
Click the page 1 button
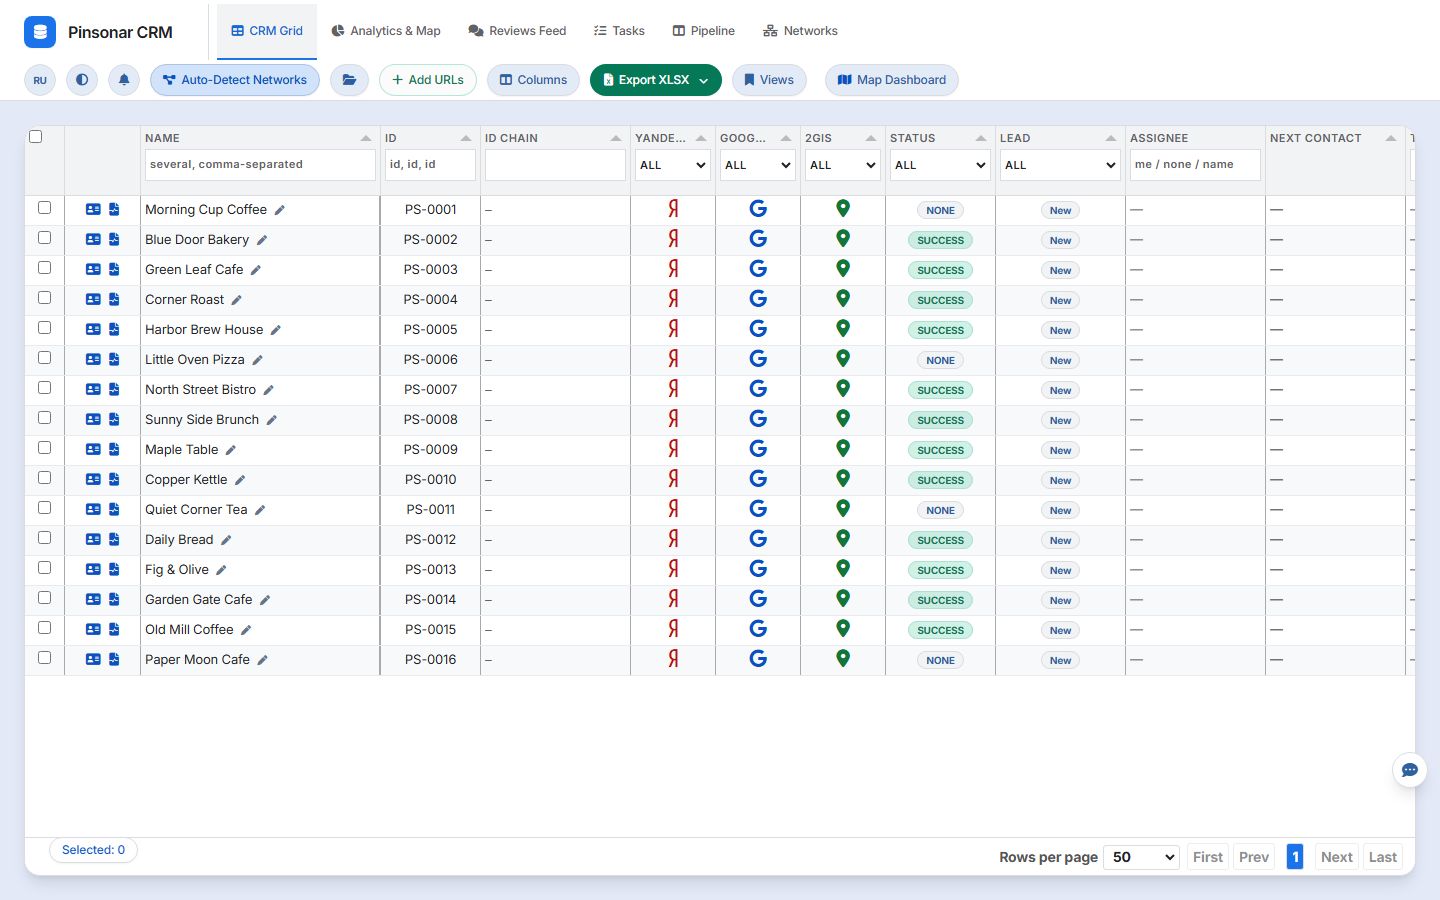coord(1294,857)
